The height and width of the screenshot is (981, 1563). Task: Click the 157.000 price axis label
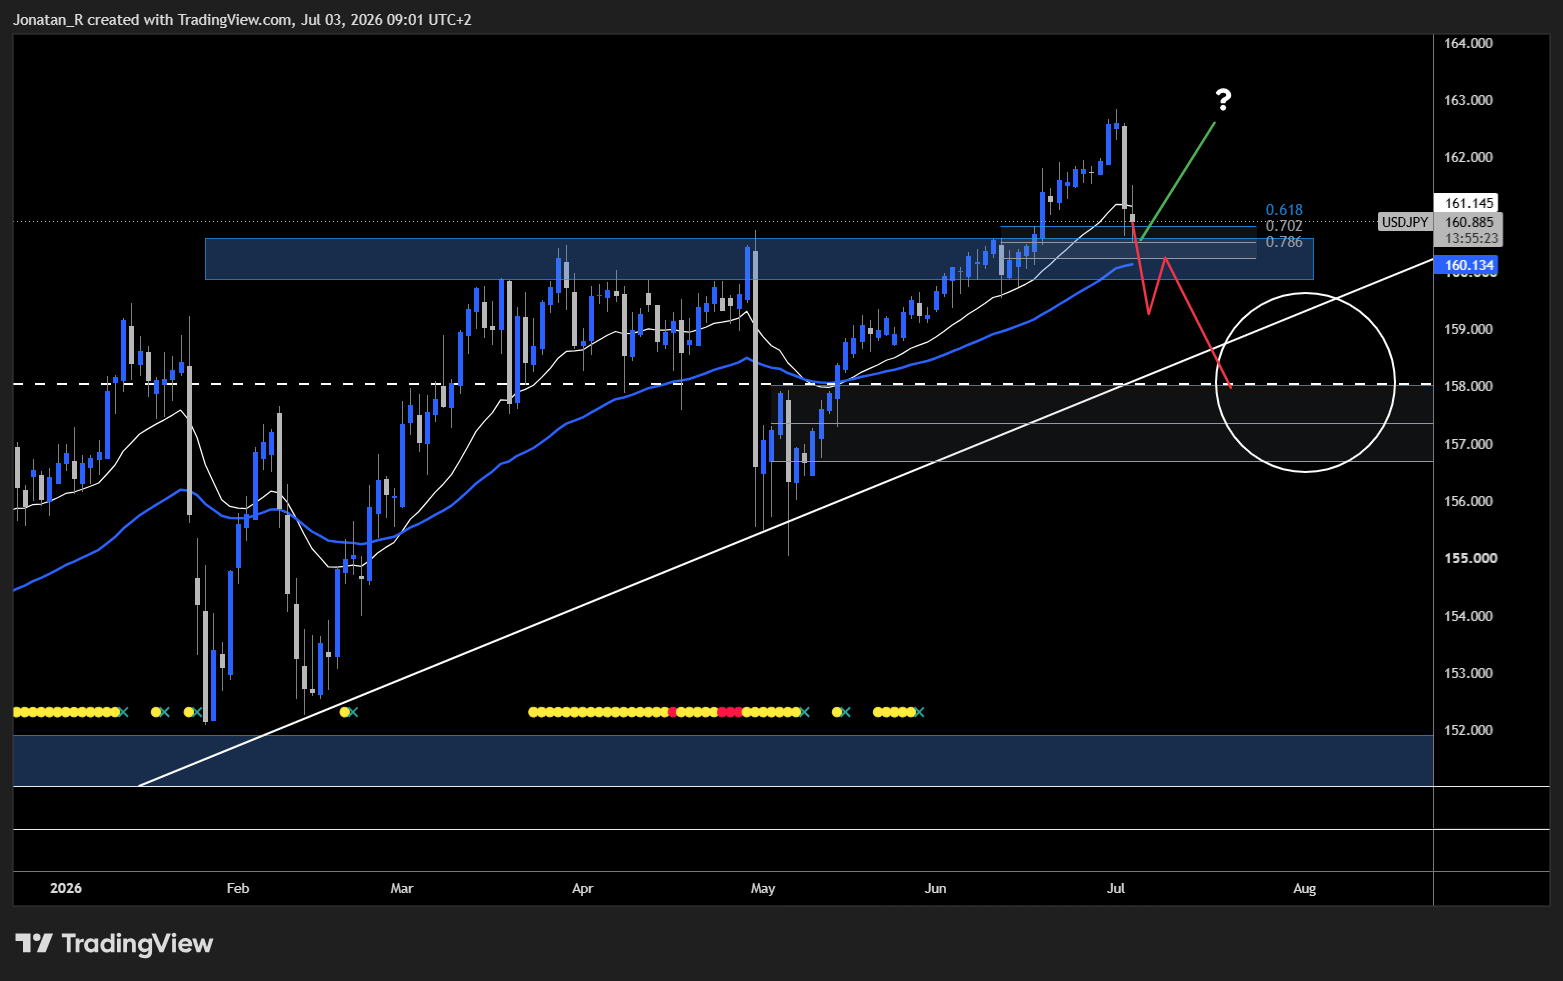1468,444
